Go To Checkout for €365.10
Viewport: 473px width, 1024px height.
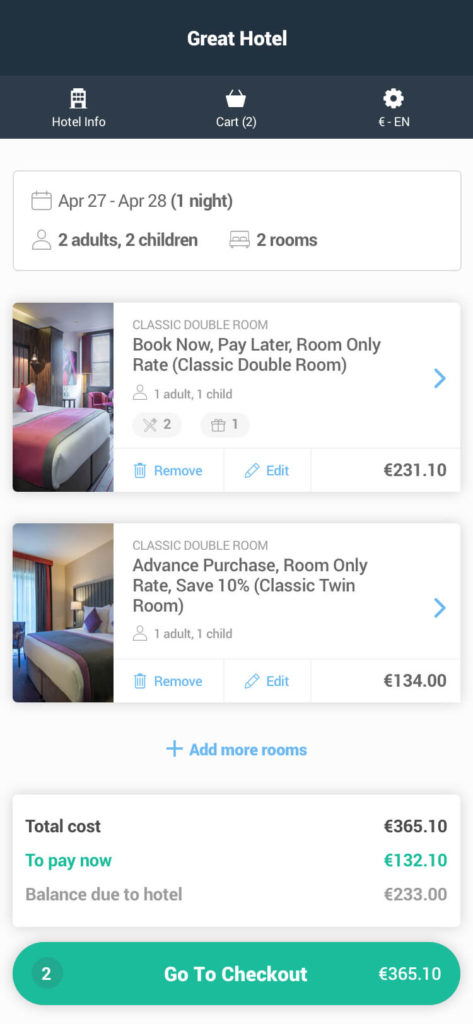point(236,974)
